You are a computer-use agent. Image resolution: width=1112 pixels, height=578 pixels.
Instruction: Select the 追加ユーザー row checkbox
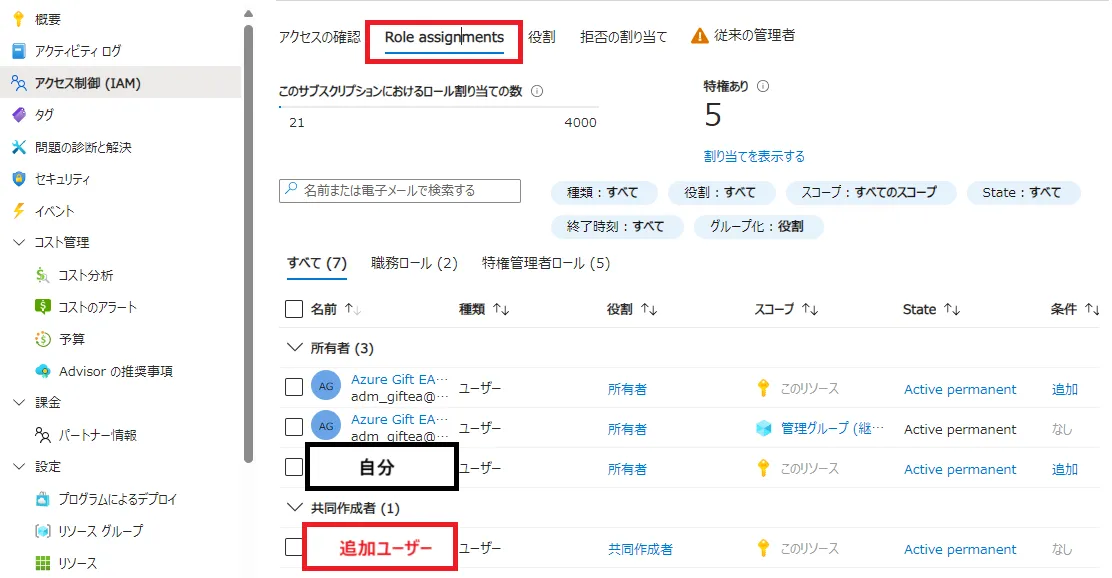click(294, 547)
